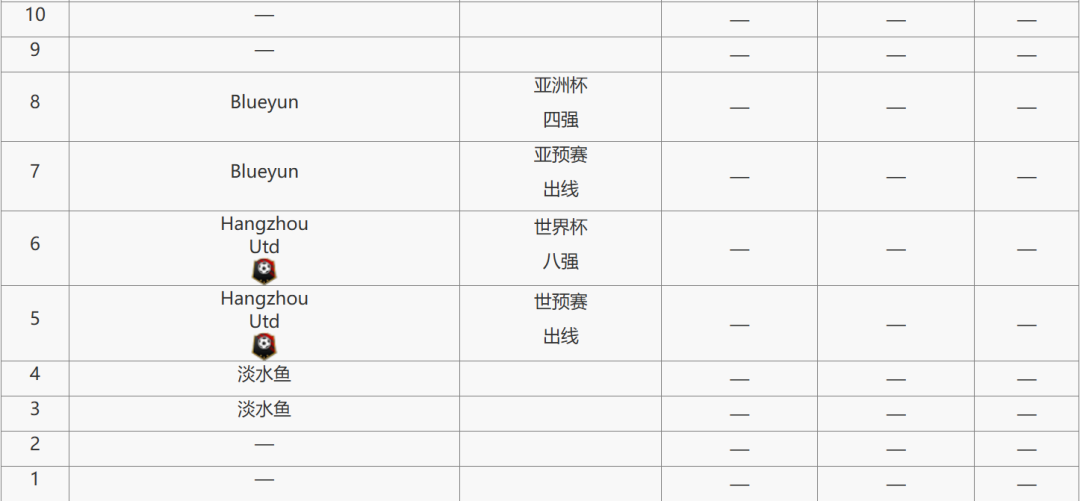Viewport: 1080px width, 501px height.
Task: Click 淡水鱼 in row 4
Action: click(264, 375)
